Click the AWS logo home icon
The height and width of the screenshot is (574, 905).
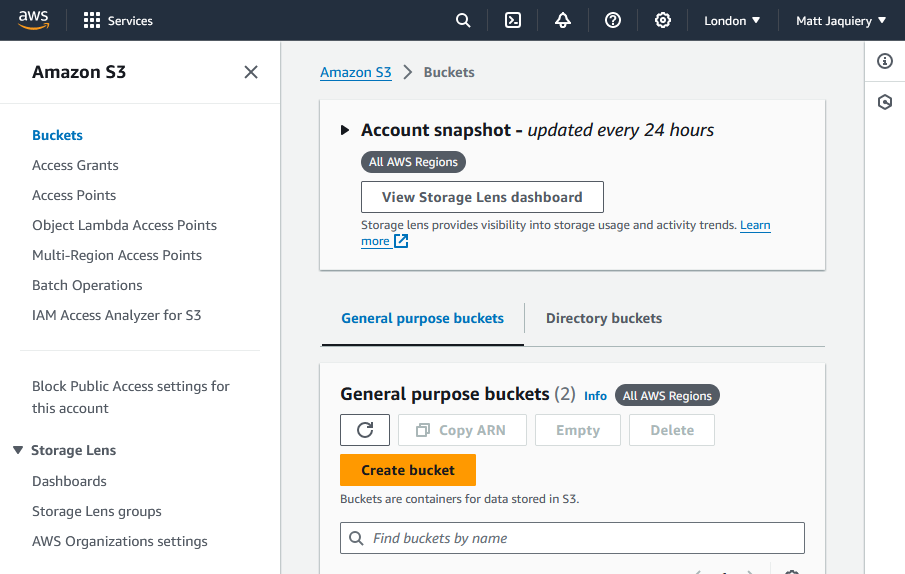[33, 20]
